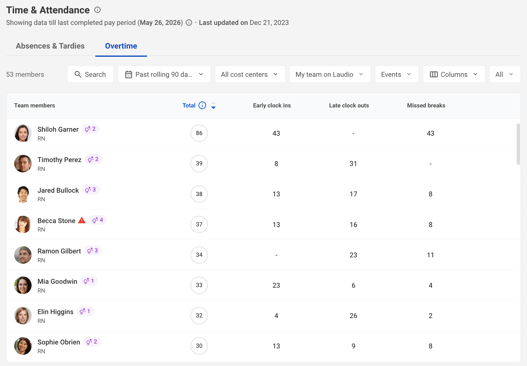This screenshot has width=527, height=366.
Task: Click Elin Higgins's total circle 32
Action: coord(199,315)
